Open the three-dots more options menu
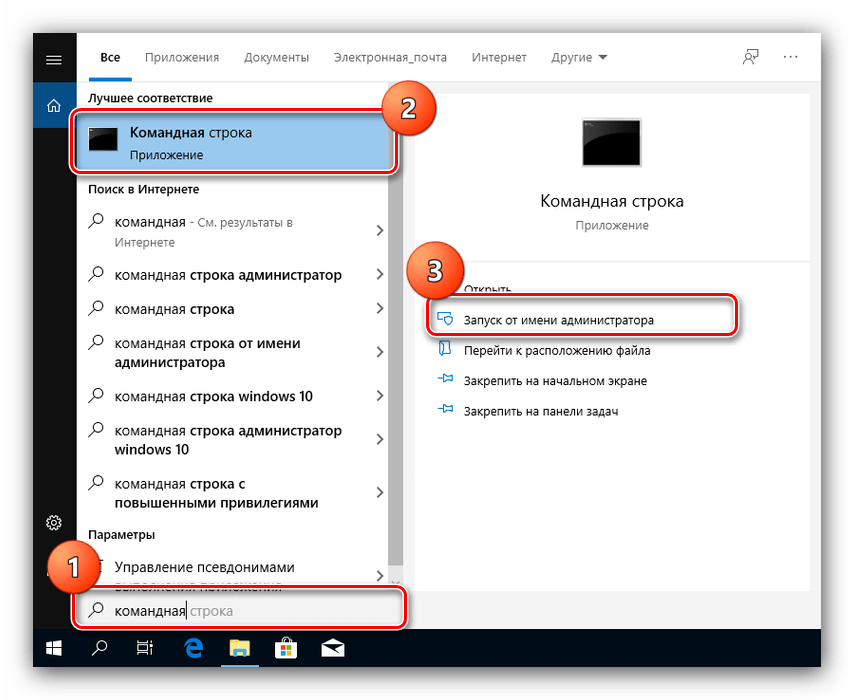The image size is (854, 700). coord(791,58)
